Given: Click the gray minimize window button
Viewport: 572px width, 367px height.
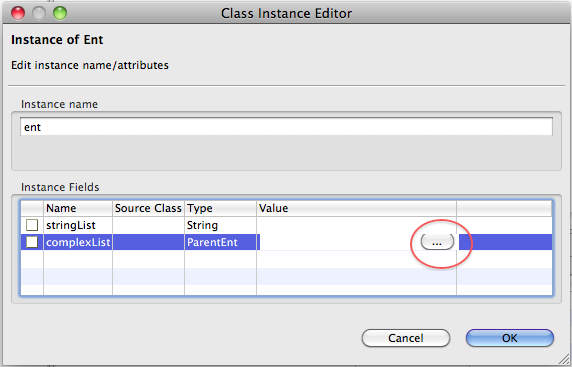Looking at the screenshot, I should click(x=39, y=13).
